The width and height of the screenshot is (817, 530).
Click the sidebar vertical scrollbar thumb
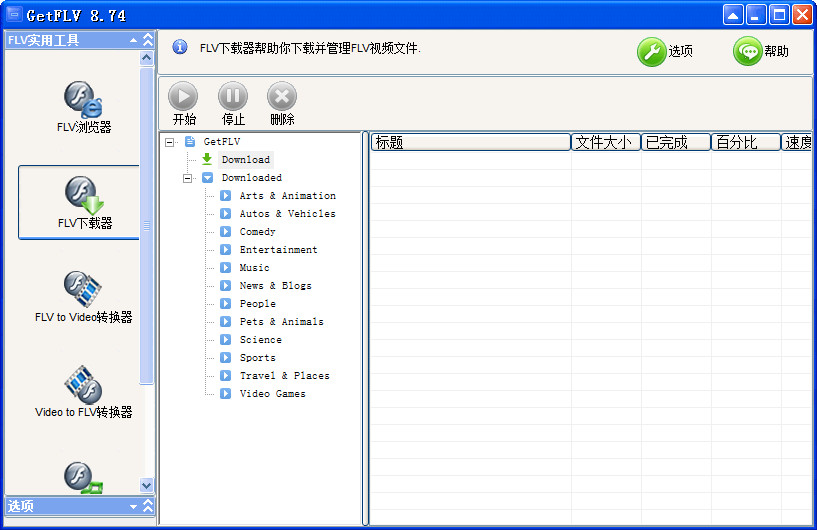(147, 225)
